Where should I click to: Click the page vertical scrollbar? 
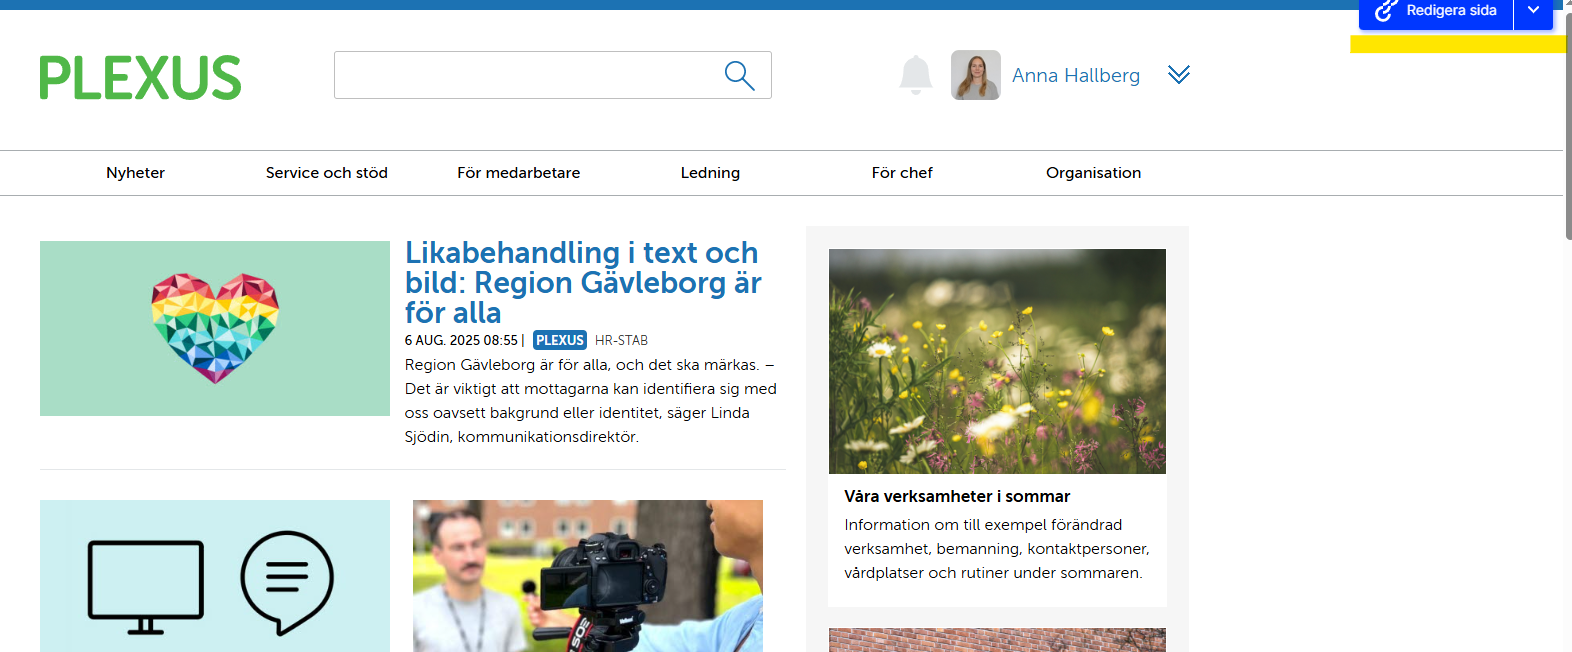click(1567, 125)
